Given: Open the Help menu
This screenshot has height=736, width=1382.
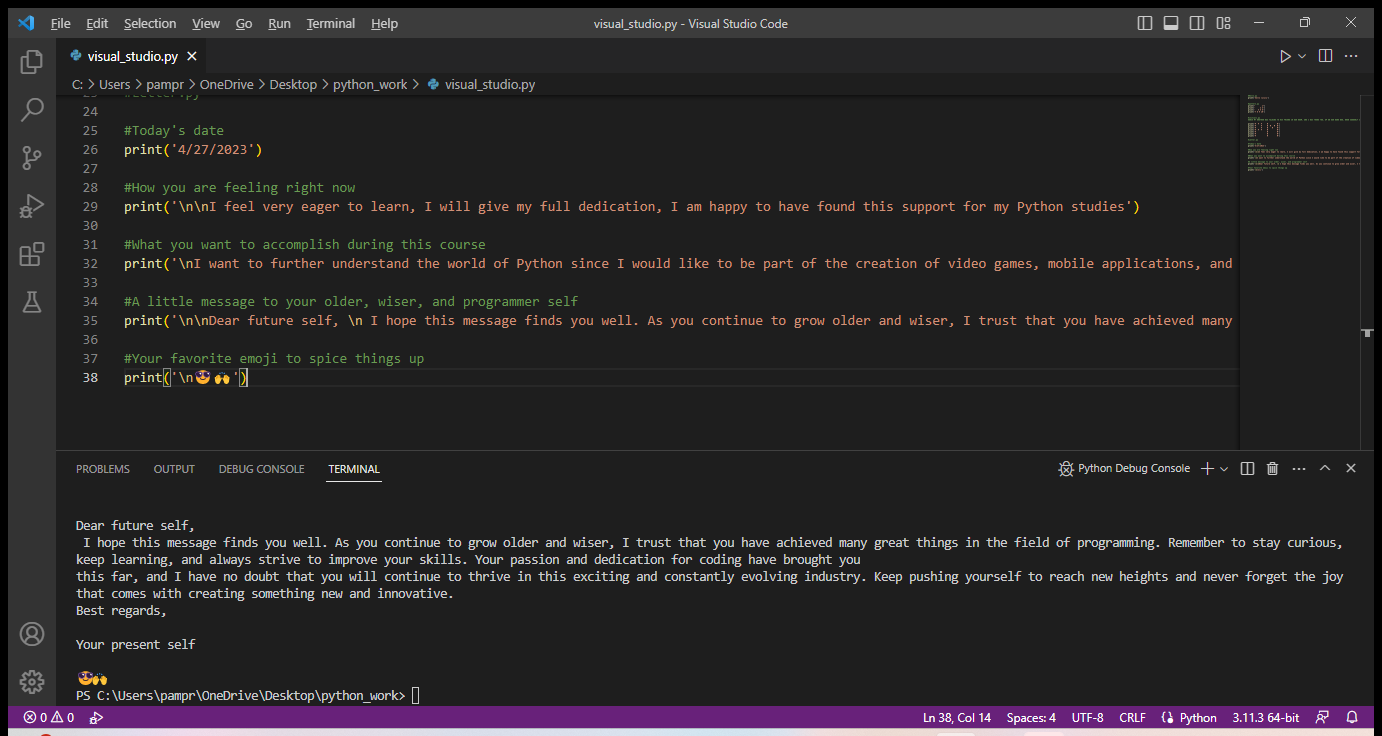Looking at the screenshot, I should point(384,23).
